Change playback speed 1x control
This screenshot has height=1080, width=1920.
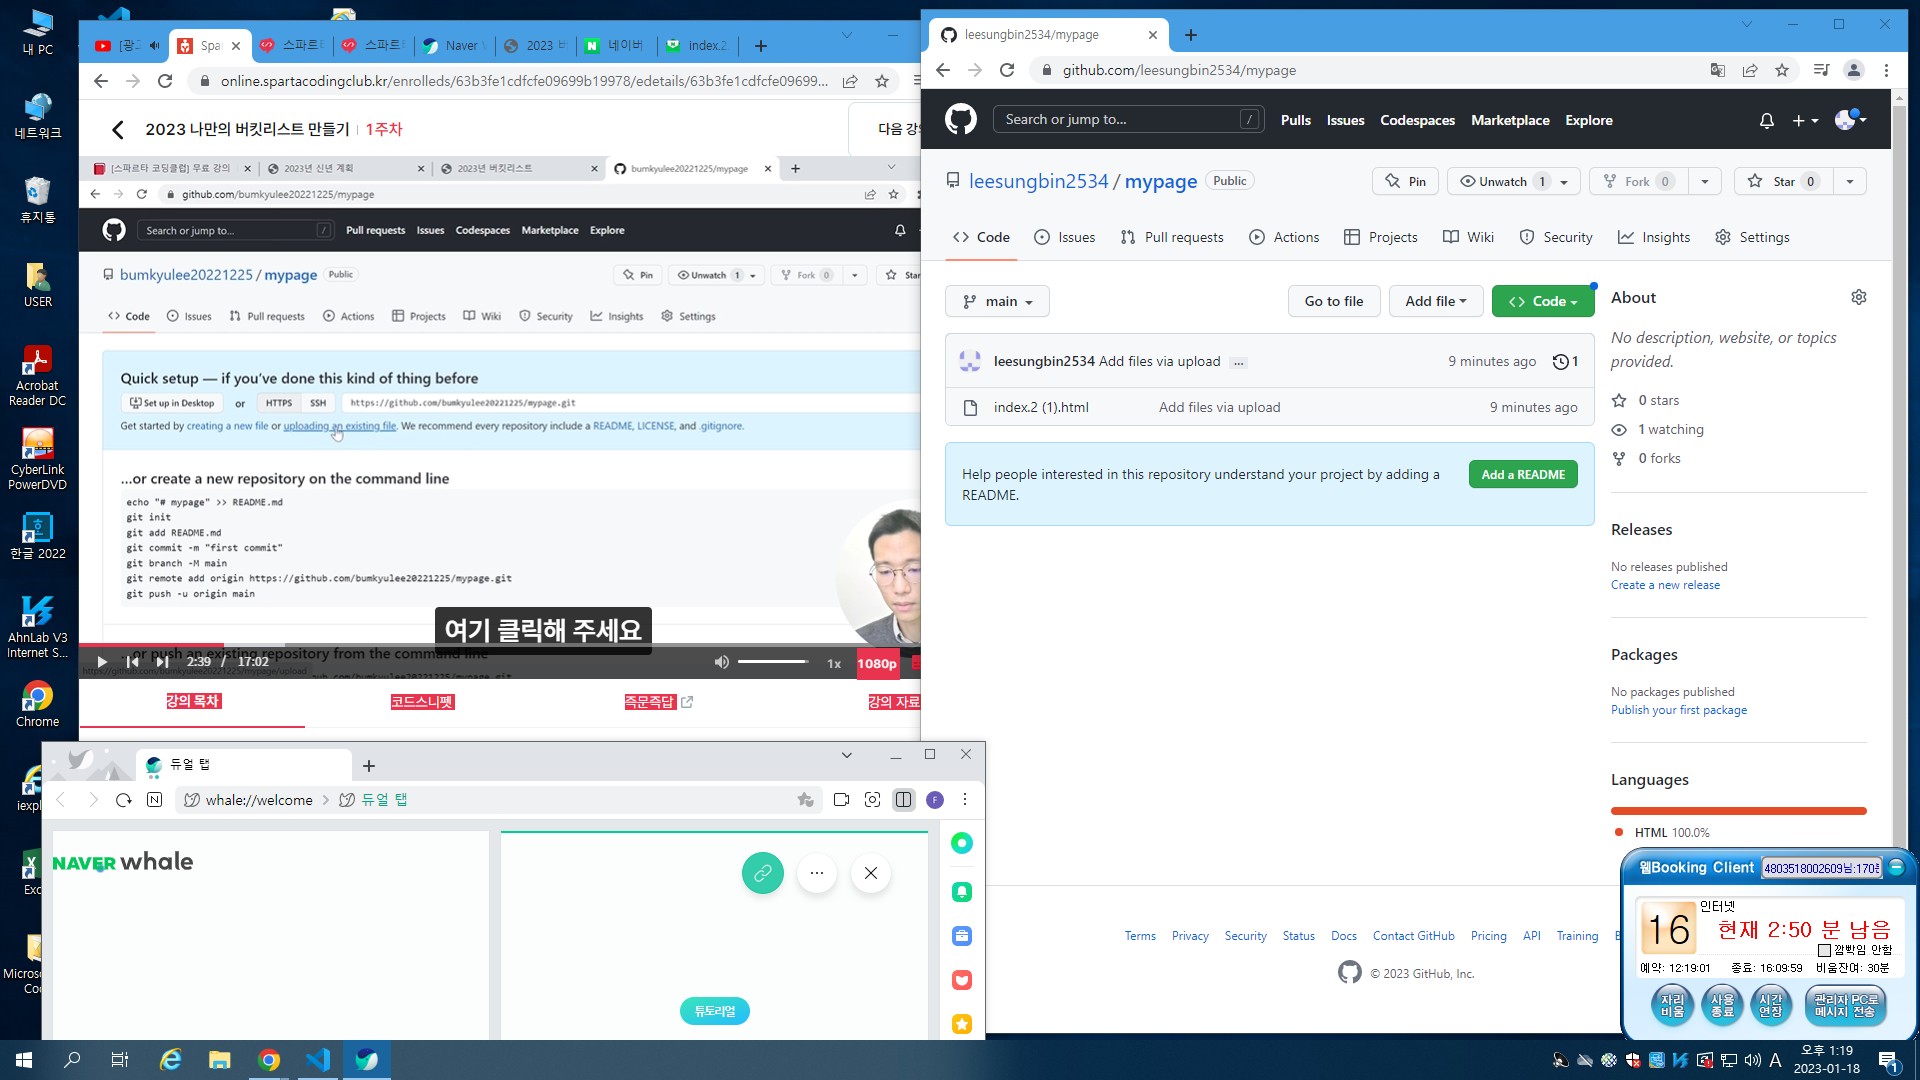(x=834, y=663)
